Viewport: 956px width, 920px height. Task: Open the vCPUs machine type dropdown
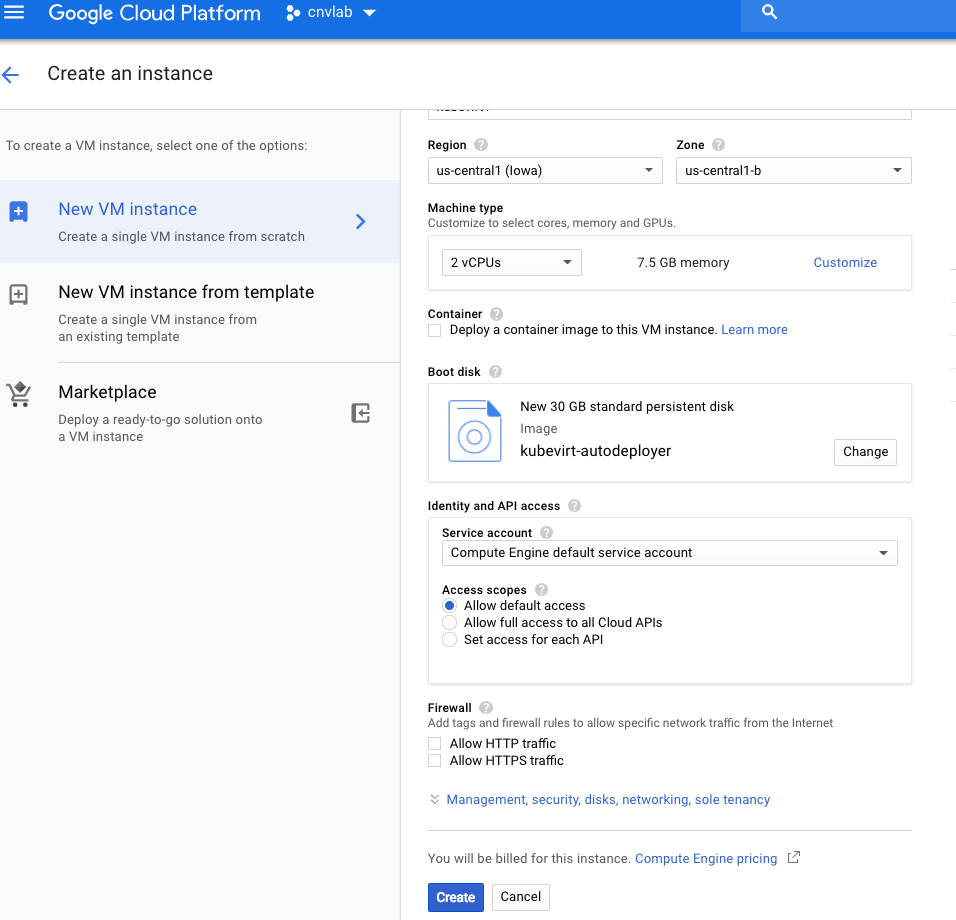click(x=511, y=263)
